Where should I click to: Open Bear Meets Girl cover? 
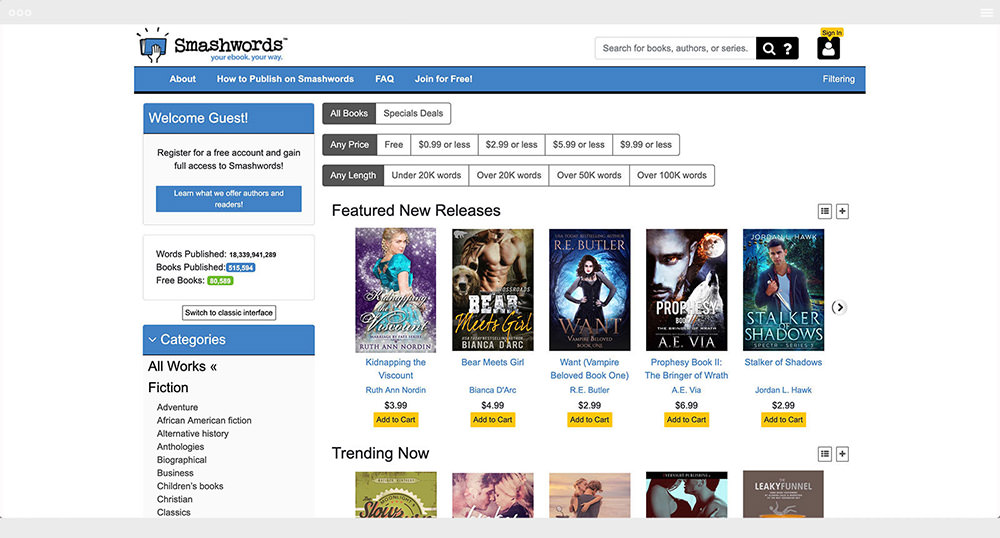492,290
